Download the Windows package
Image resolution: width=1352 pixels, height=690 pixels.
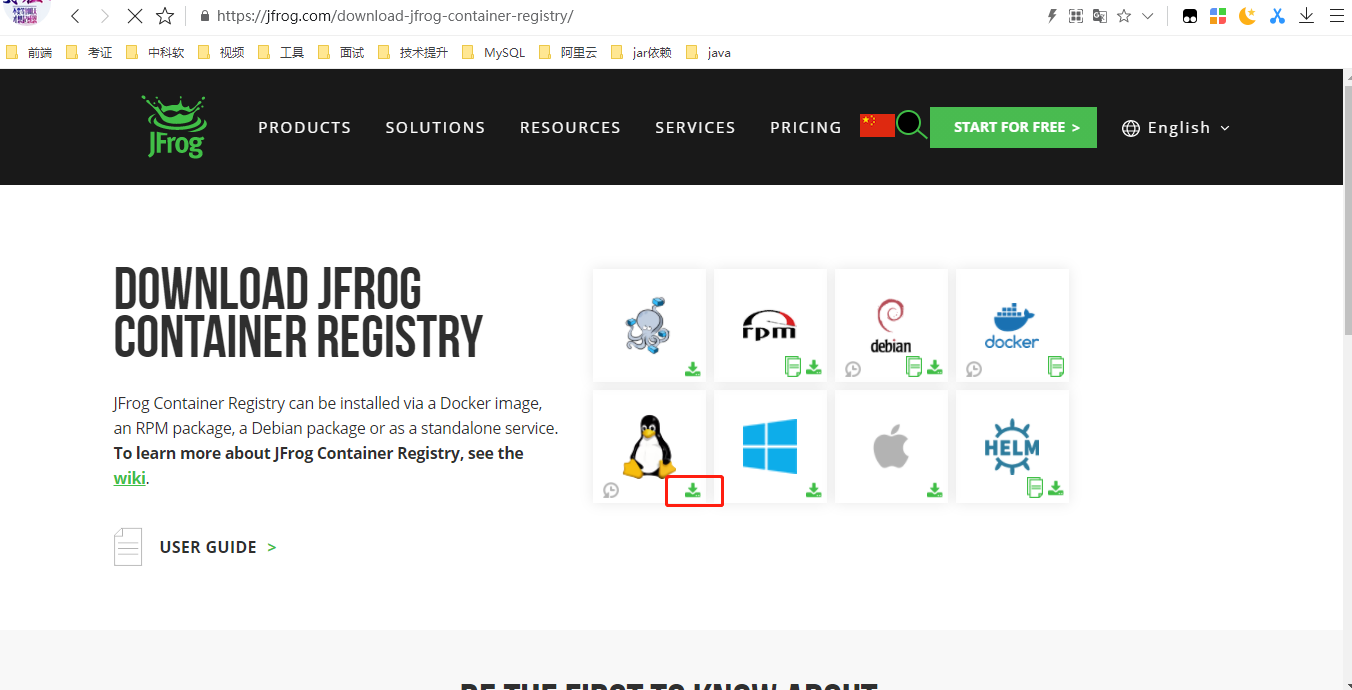pyautogui.click(x=814, y=490)
